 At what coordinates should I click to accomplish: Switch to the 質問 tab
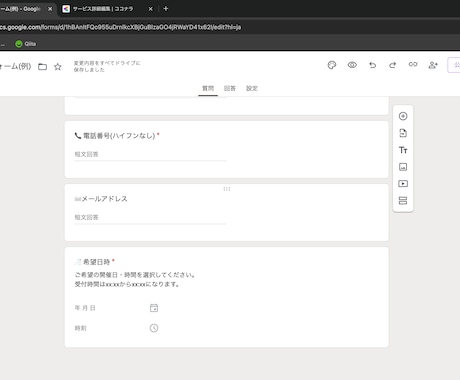click(x=208, y=88)
